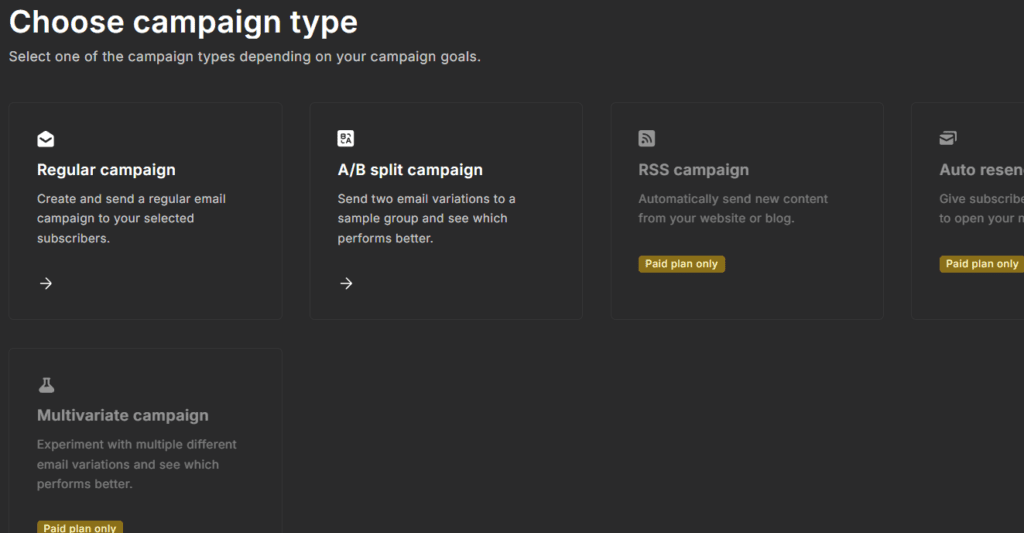Click the flask icon for Multivariate campaign
Image resolution: width=1024 pixels, height=533 pixels.
pos(46,385)
